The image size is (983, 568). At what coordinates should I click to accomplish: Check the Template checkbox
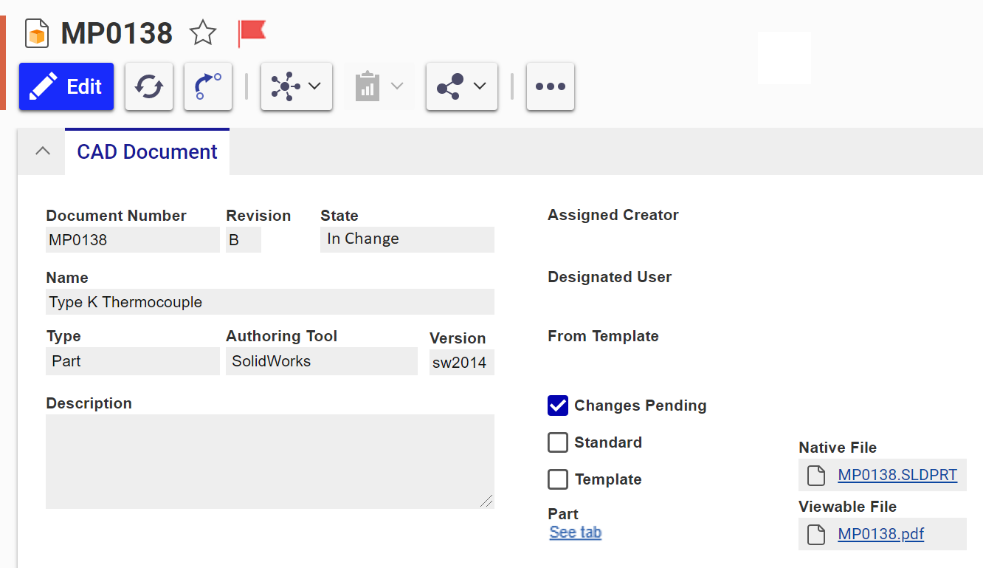pyautogui.click(x=557, y=480)
